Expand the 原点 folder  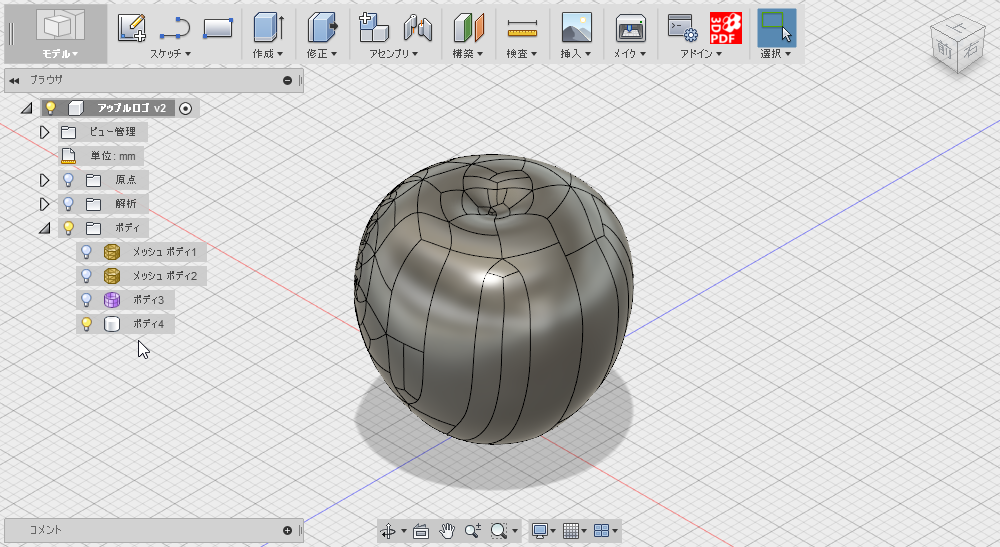click(x=44, y=180)
